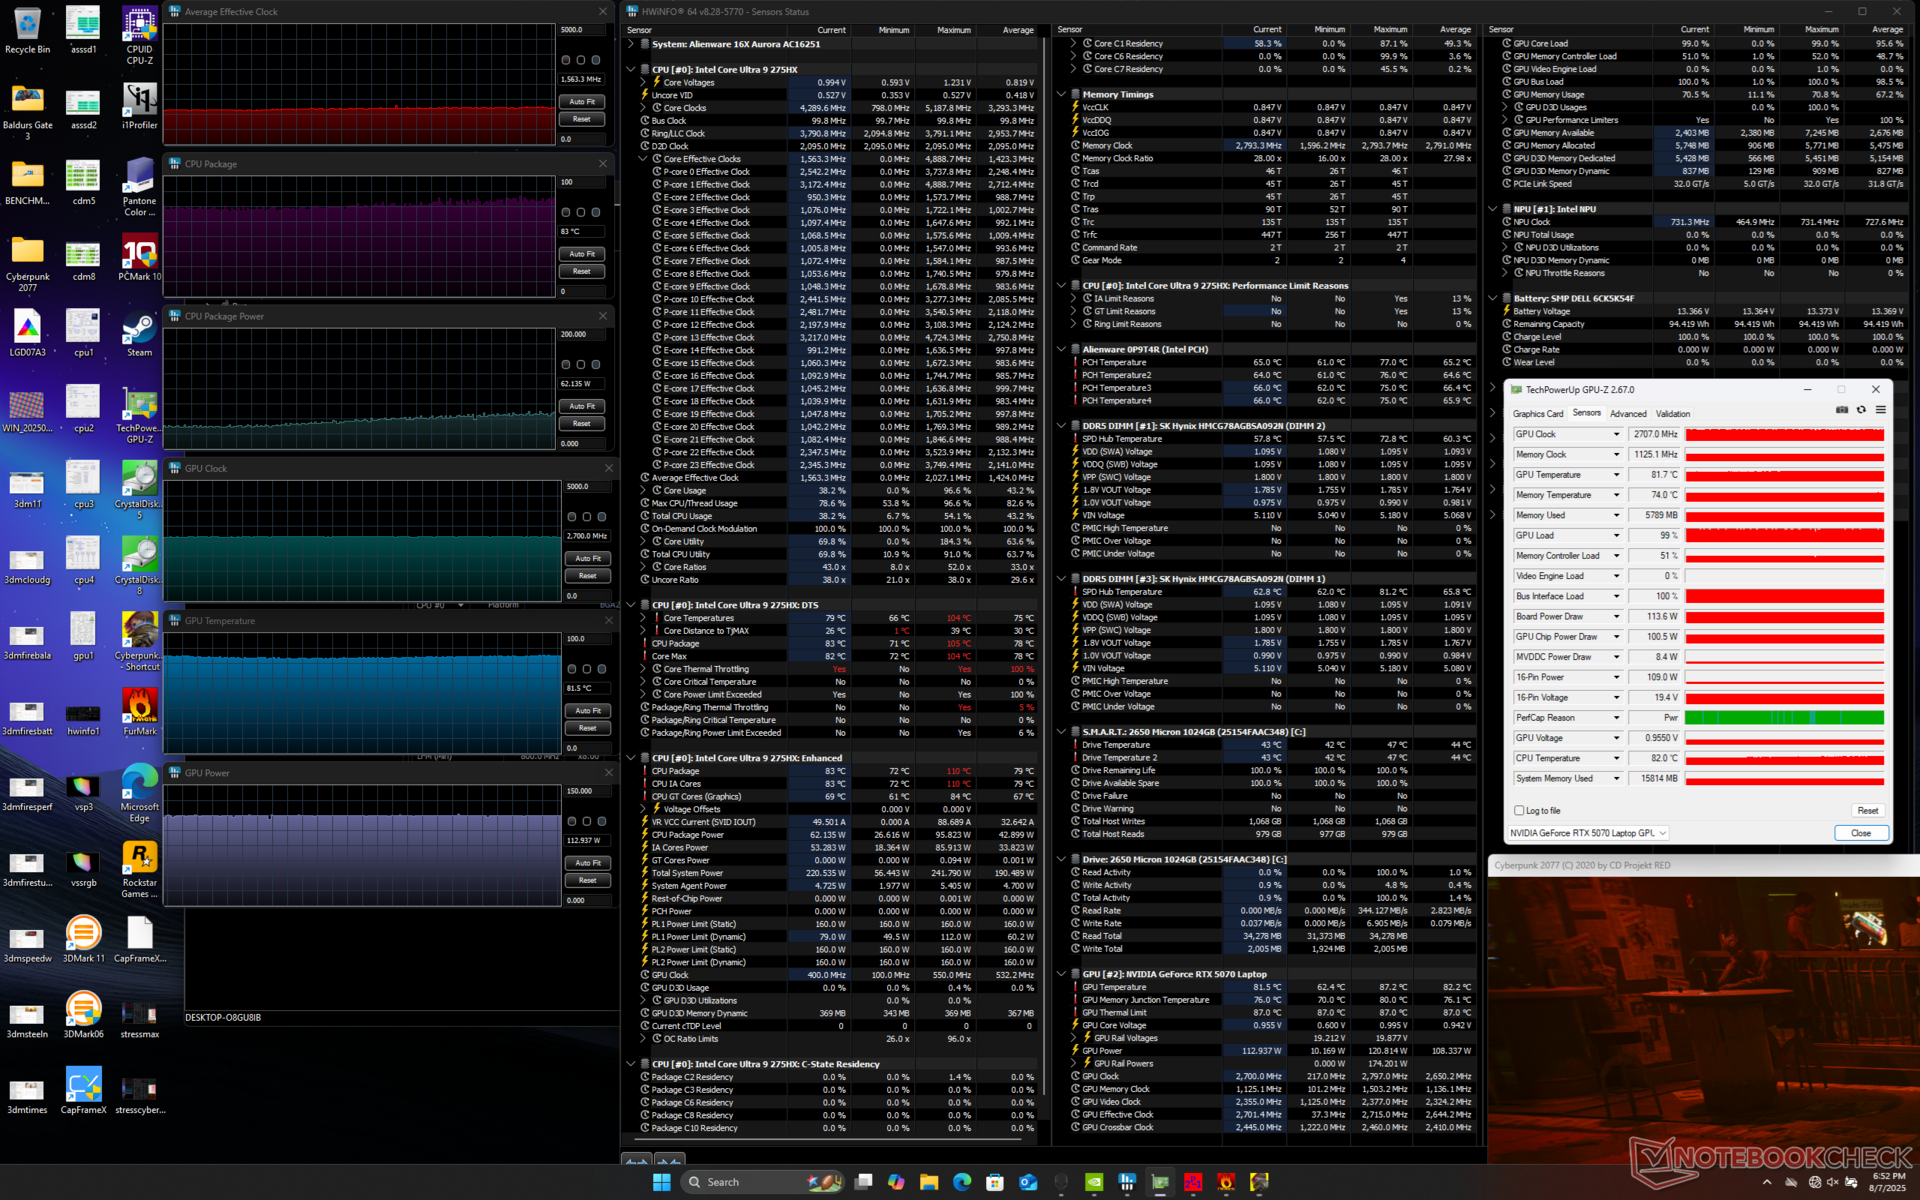Click Auto Fit in CPU Package graph
The height and width of the screenshot is (1200, 1920).
[582, 254]
